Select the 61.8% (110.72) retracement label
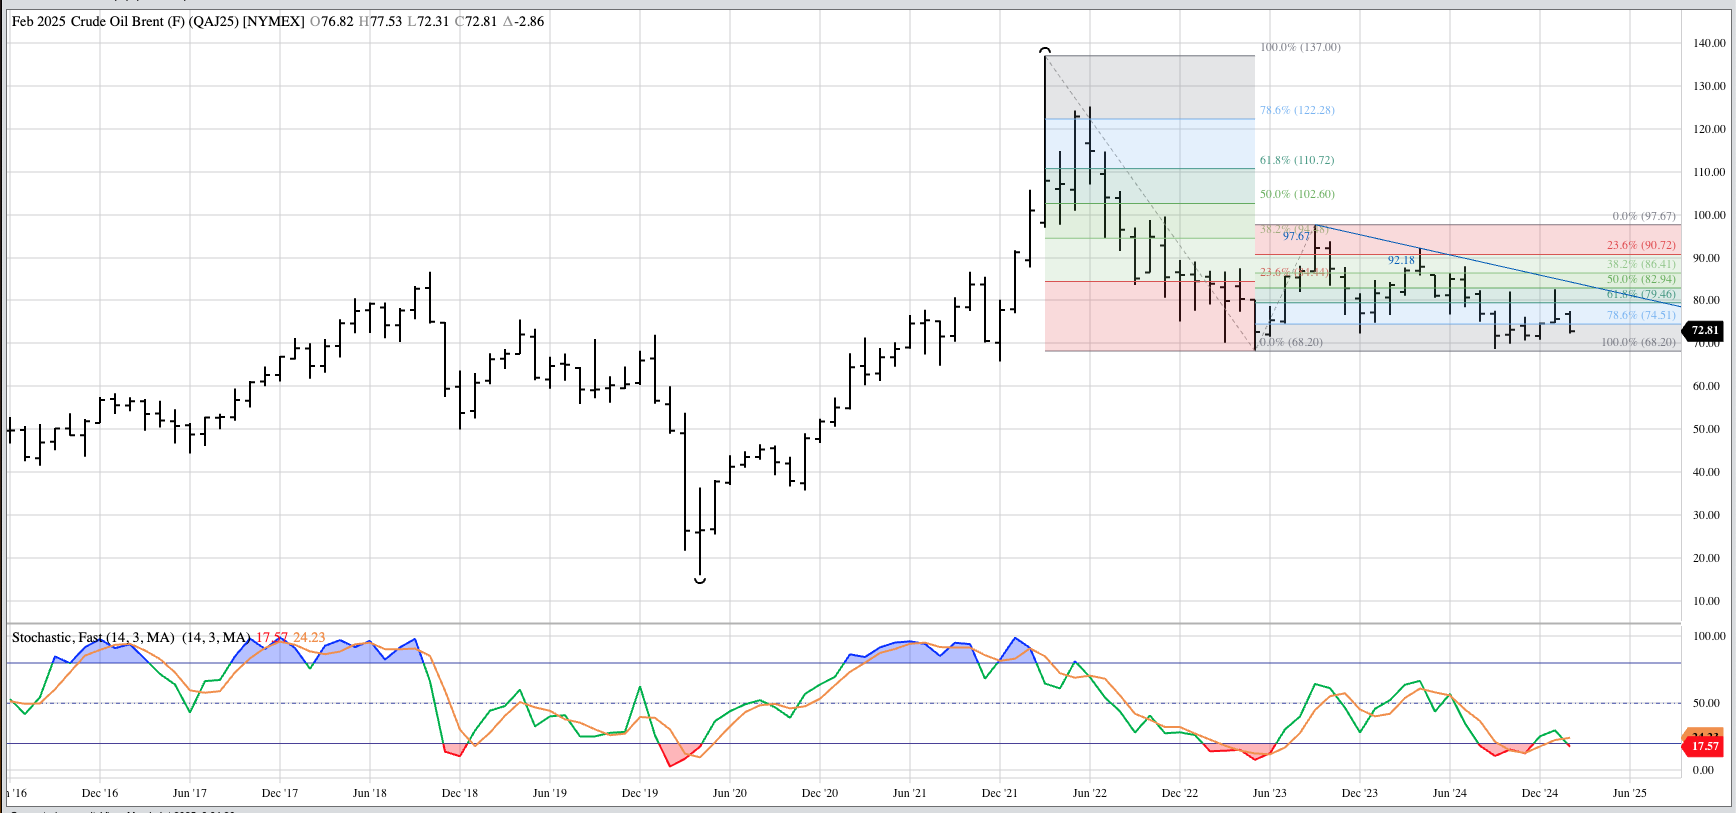This screenshot has width=1736, height=813. [x=1297, y=160]
